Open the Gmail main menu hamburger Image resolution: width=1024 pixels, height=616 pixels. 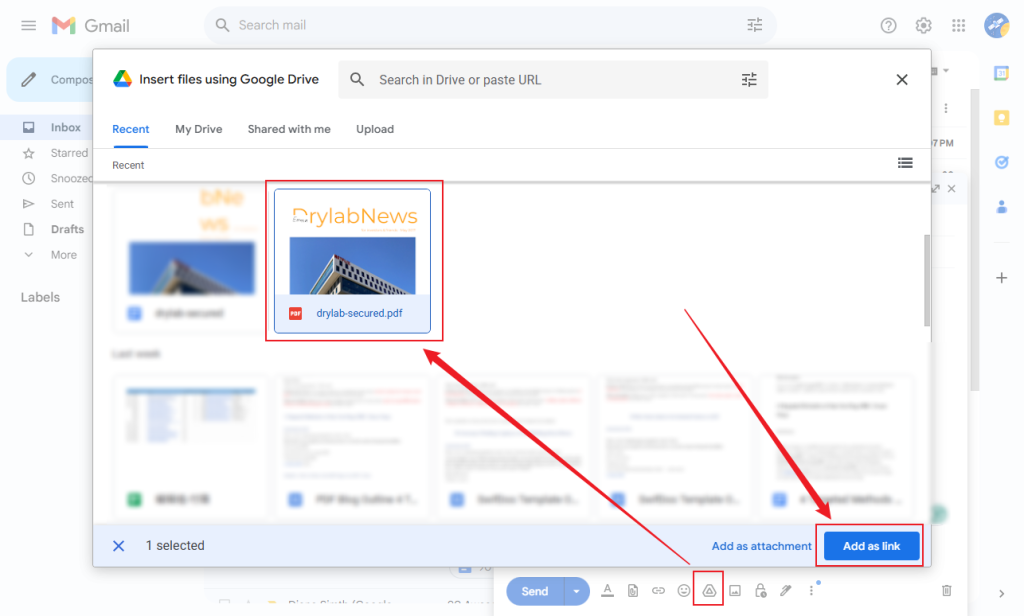(28, 25)
